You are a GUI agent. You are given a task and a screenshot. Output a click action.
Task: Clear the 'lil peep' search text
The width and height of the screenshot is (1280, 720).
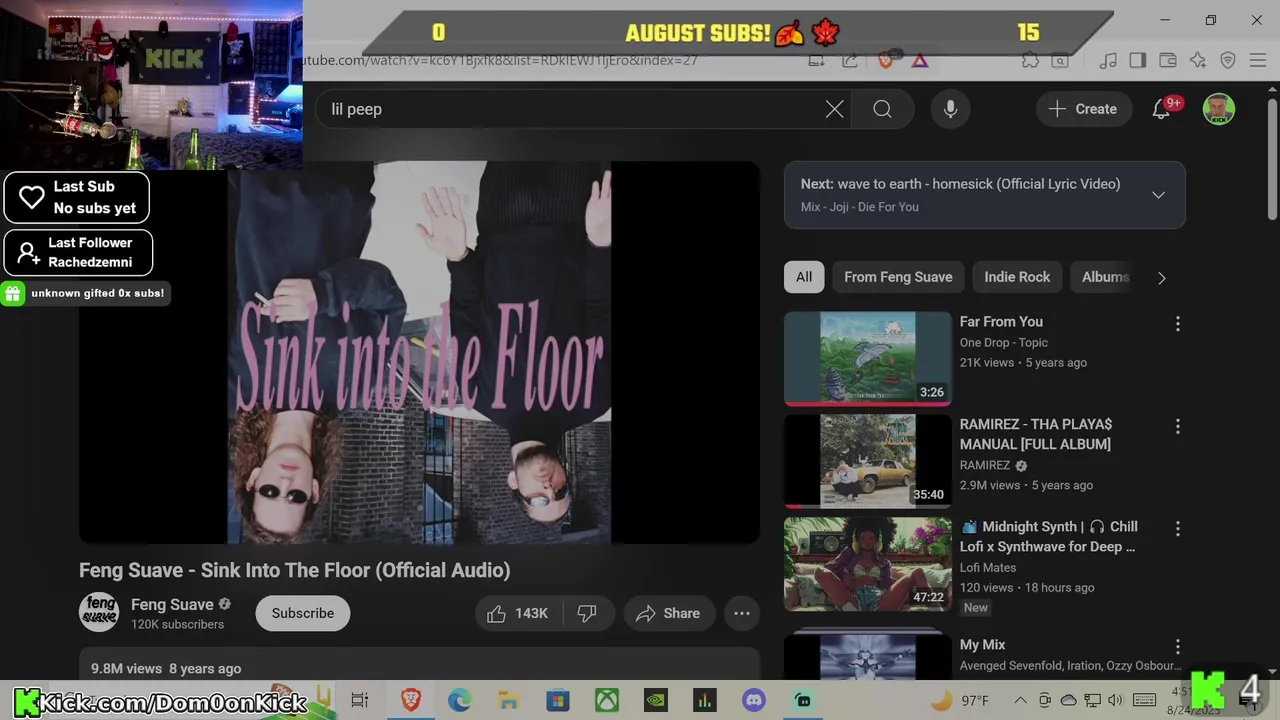click(x=834, y=109)
